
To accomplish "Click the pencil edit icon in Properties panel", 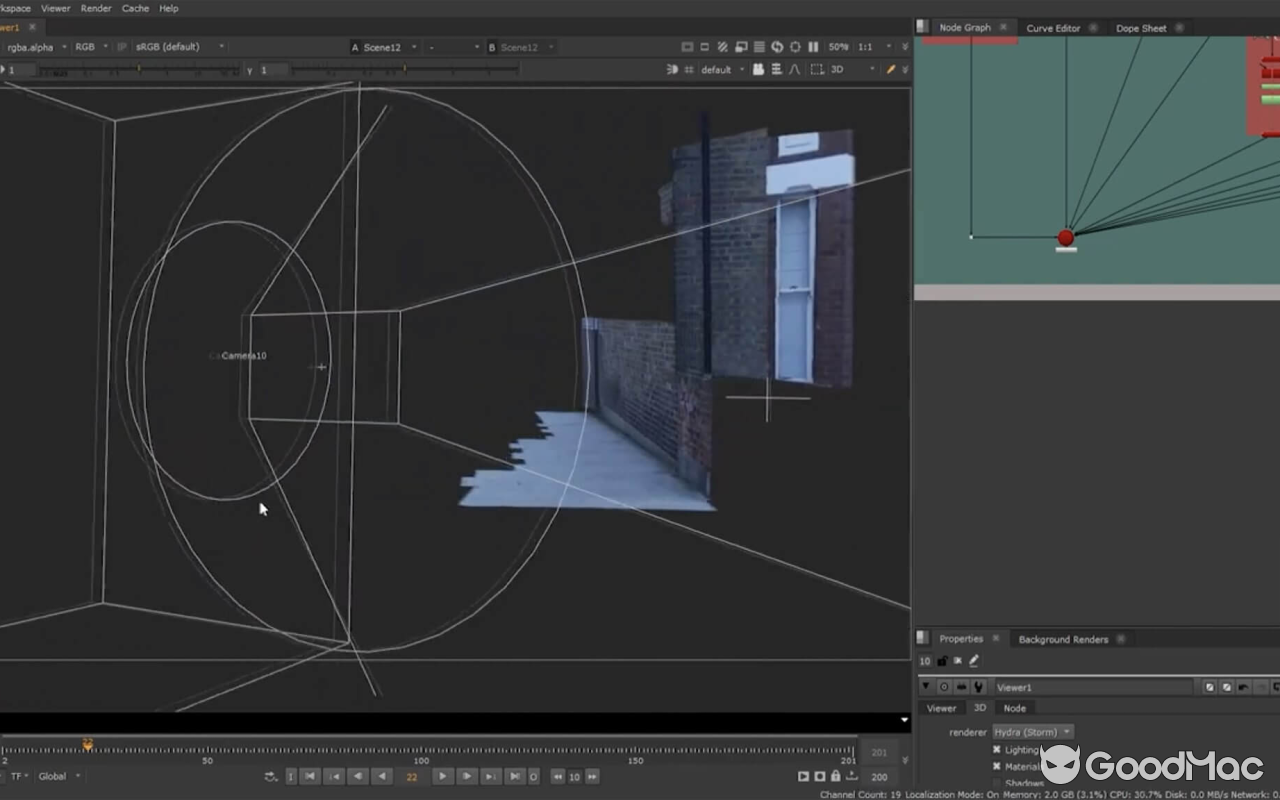I will click(x=972, y=660).
